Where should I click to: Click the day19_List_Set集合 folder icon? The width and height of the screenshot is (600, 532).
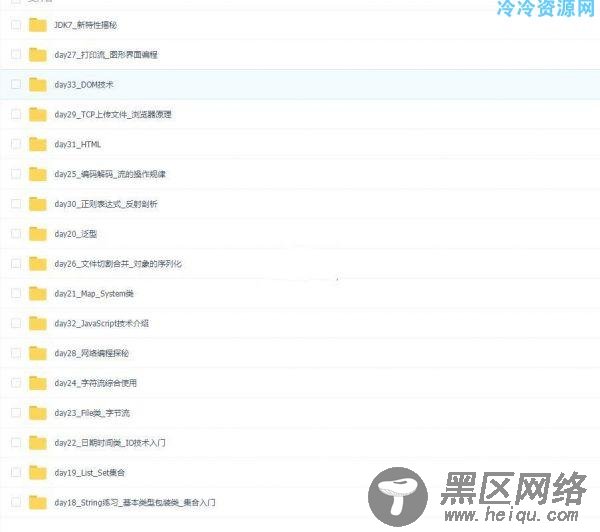(x=38, y=473)
